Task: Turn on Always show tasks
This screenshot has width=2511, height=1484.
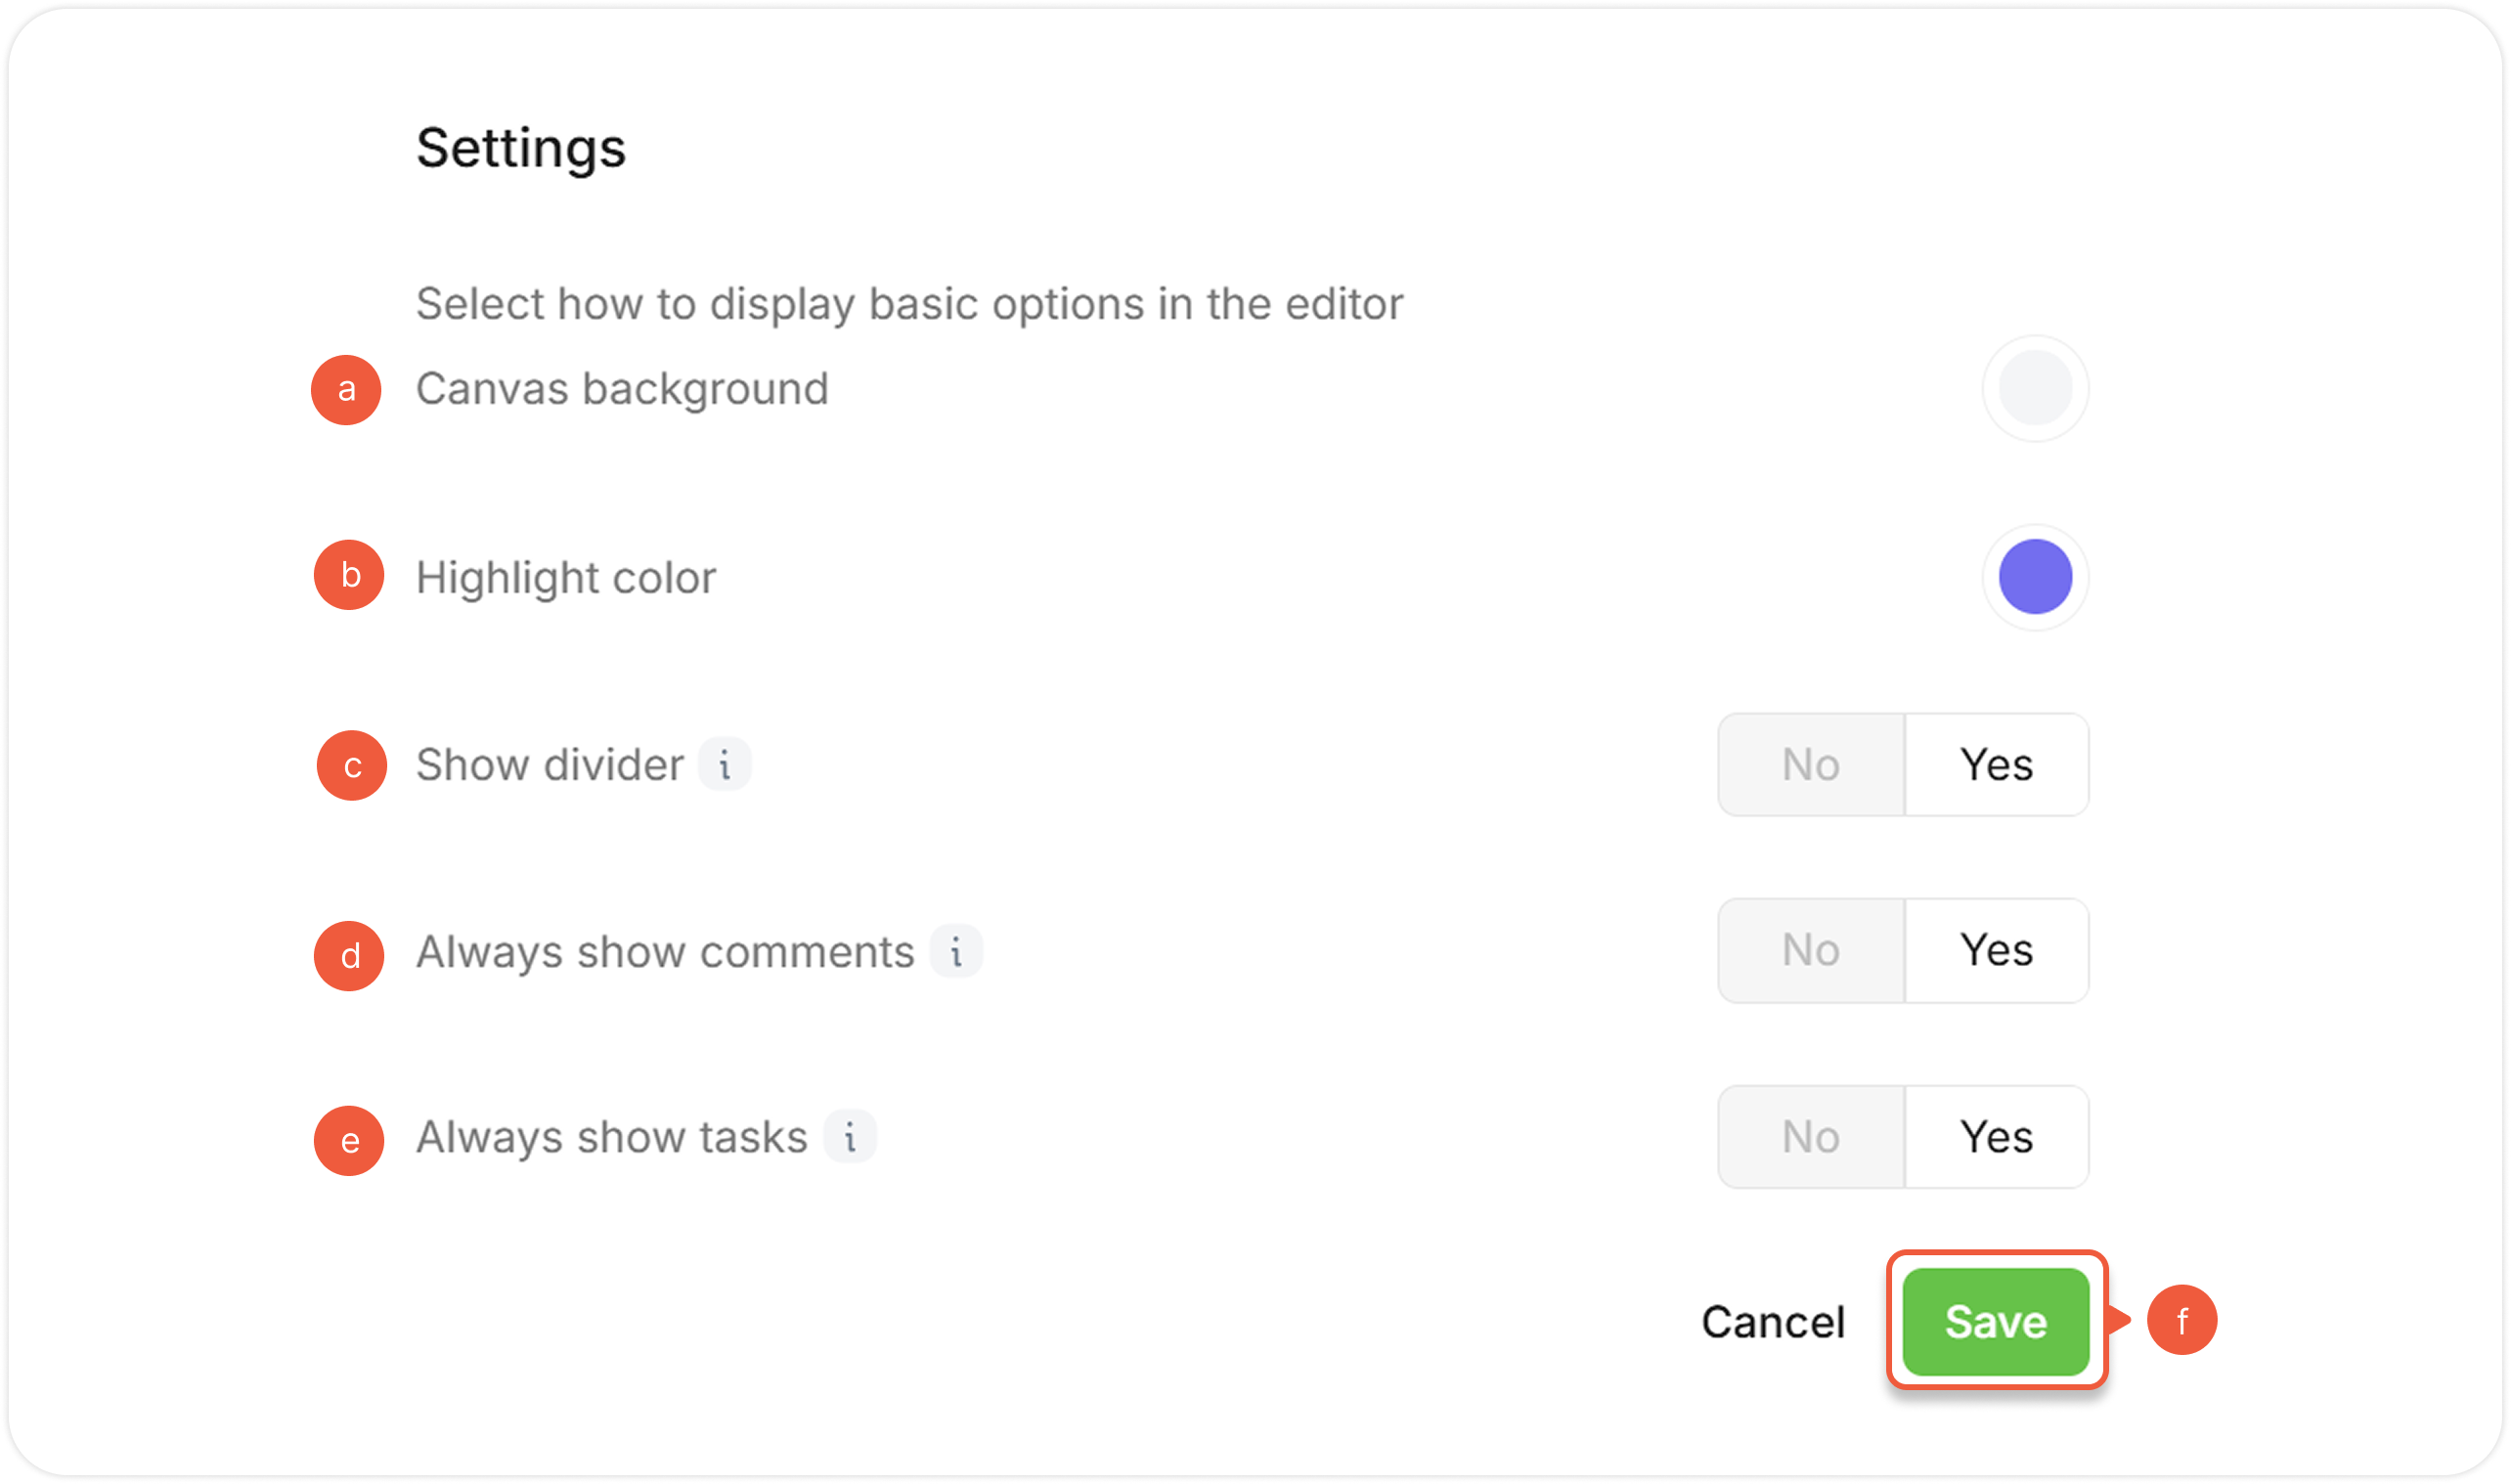Action: [x=1996, y=1137]
